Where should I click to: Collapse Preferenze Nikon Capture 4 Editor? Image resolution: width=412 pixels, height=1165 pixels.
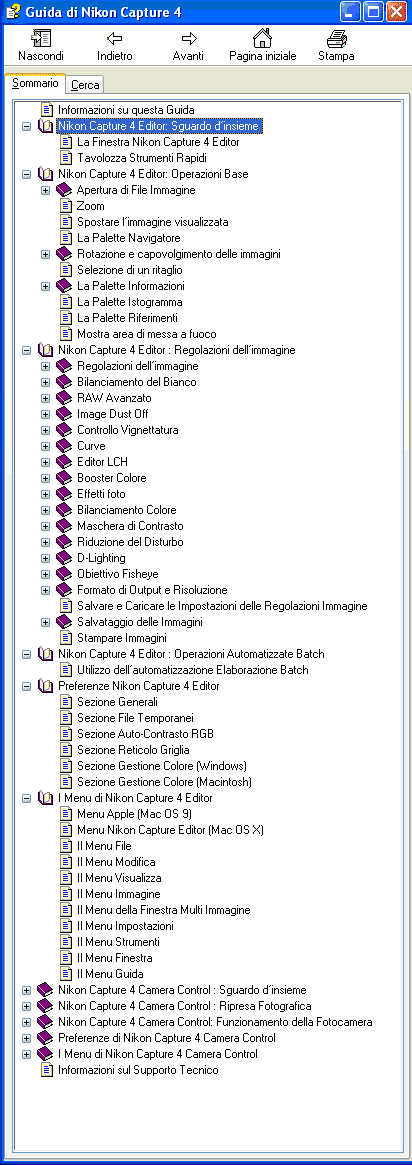click(27, 686)
